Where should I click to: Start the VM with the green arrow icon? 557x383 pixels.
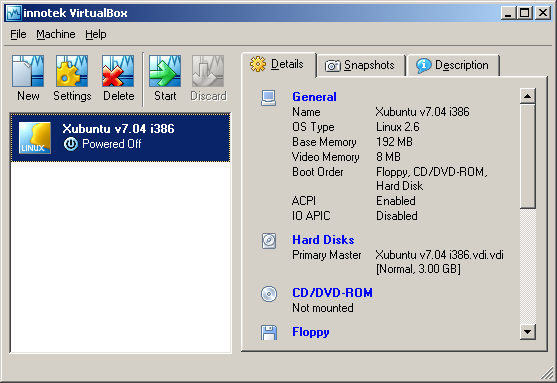(x=165, y=71)
